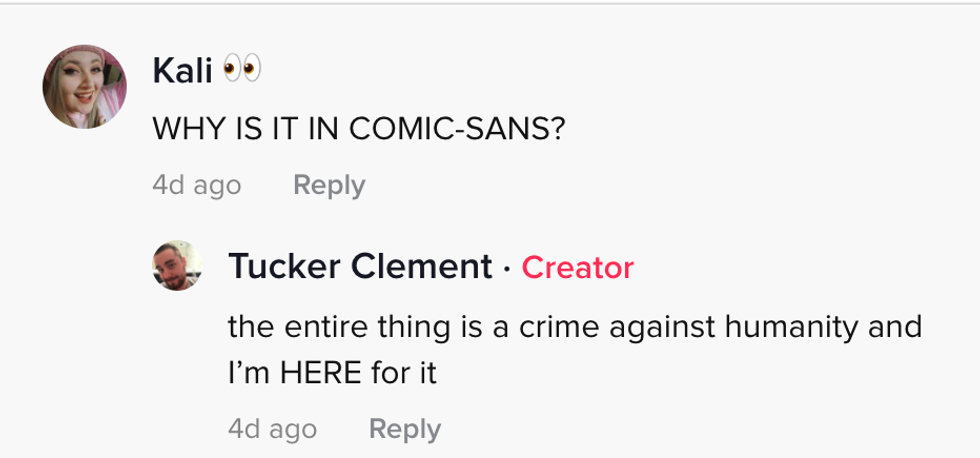Open the Tucker Clement username link

pyautogui.click(x=360, y=267)
